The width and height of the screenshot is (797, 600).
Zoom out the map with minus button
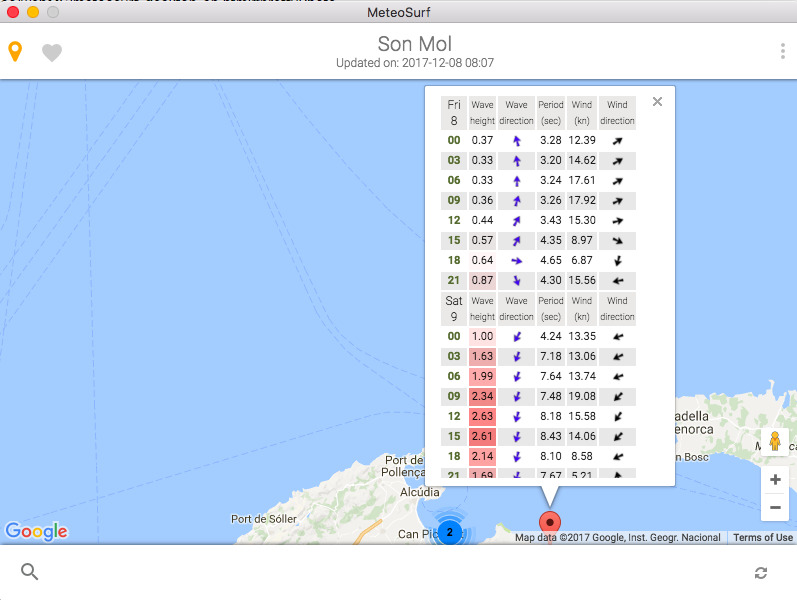[x=775, y=507]
